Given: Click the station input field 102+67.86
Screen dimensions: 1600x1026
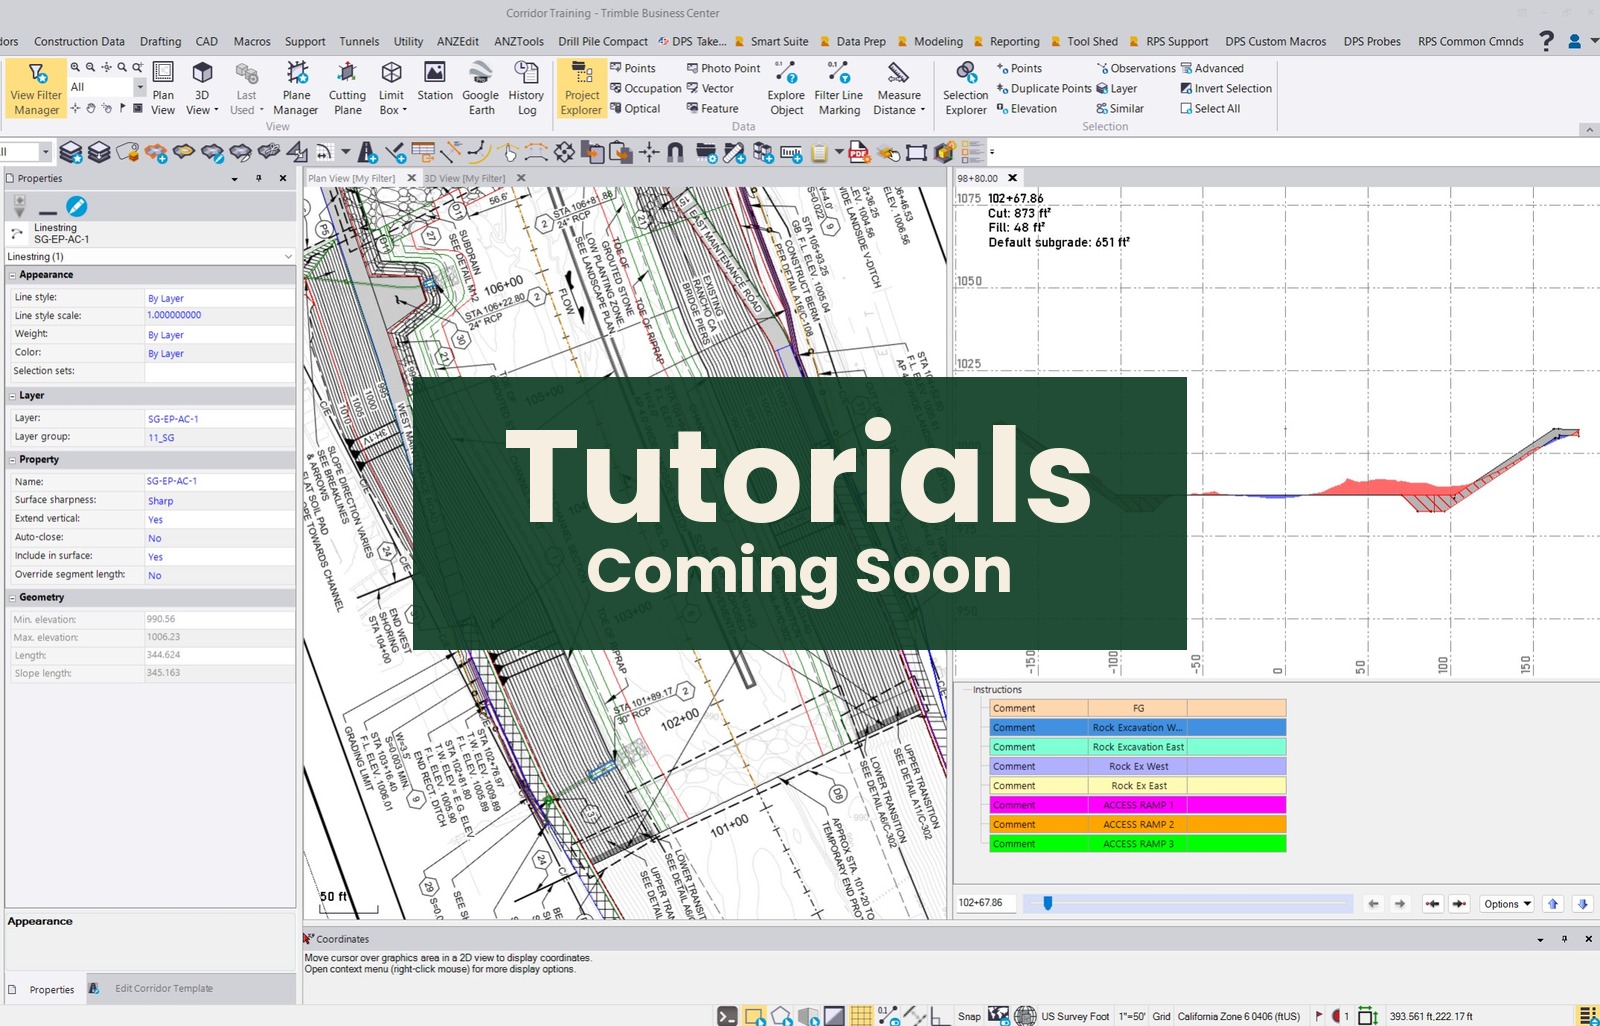Looking at the screenshot, I should [x=986, y=903].
